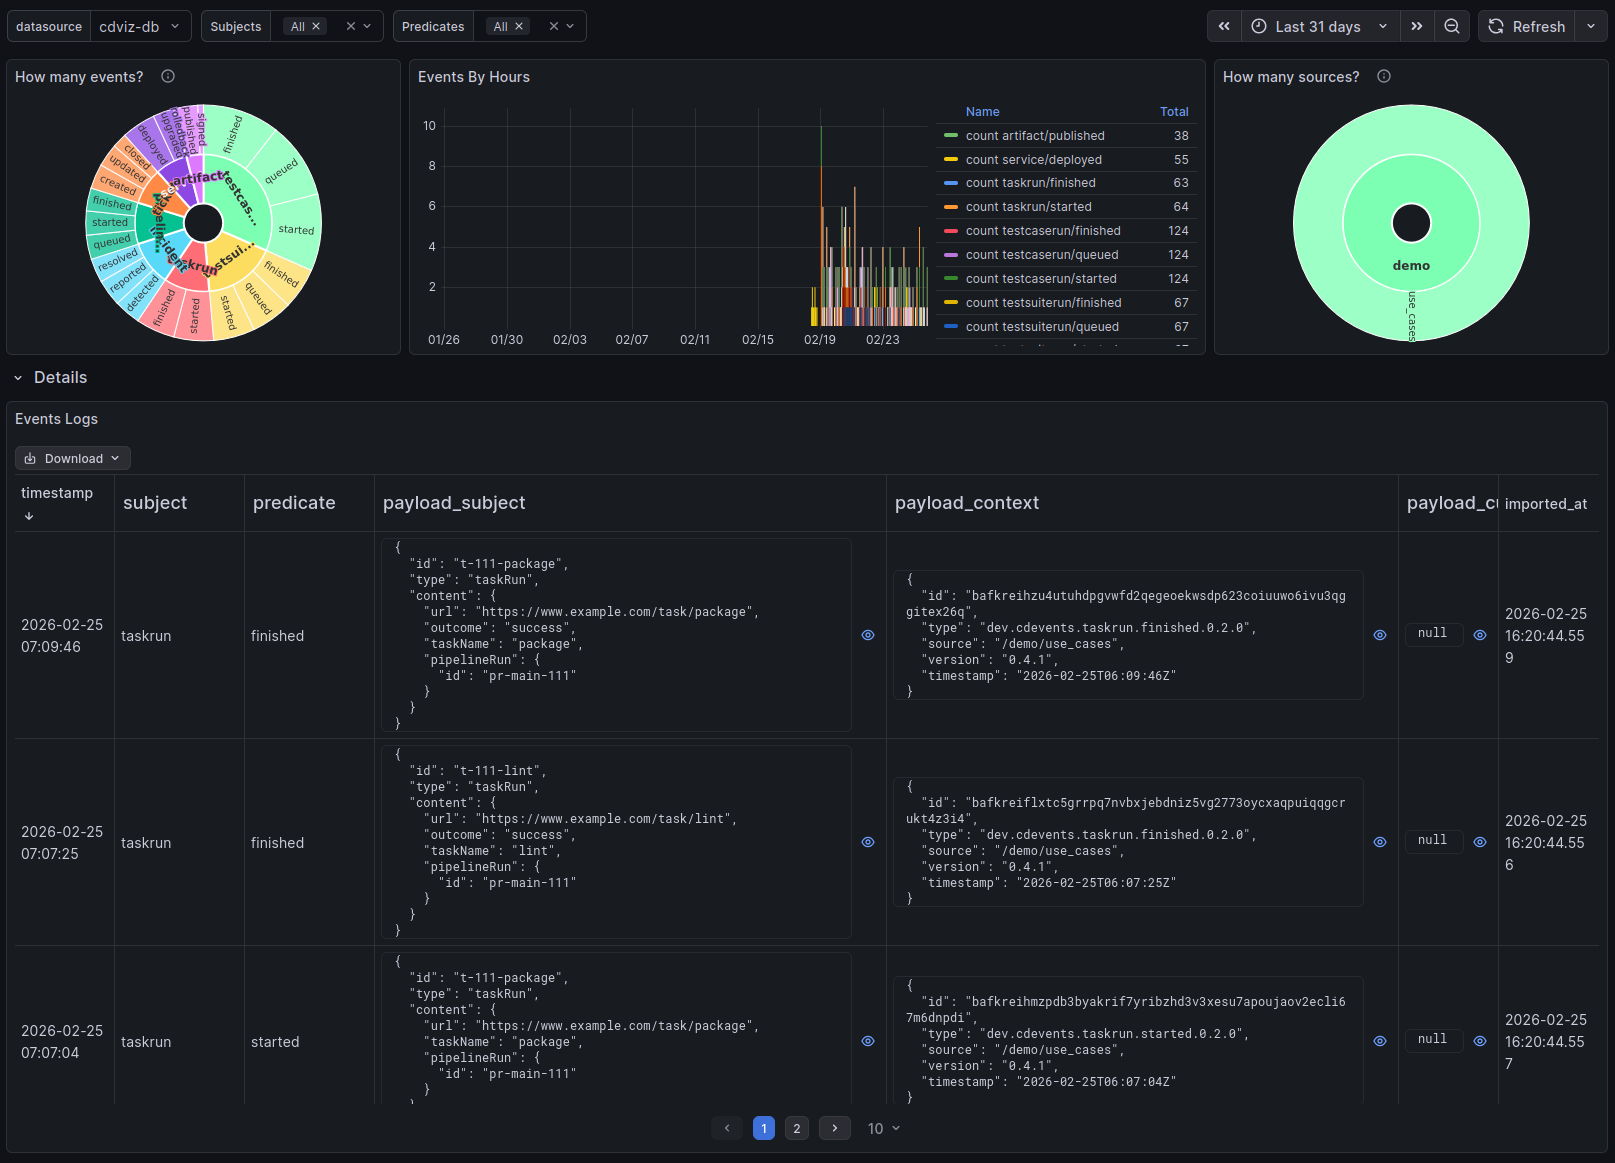Remove the All tag in Predicates filter
Screen dimensions: 1615x1163
(x=519, y=27)
